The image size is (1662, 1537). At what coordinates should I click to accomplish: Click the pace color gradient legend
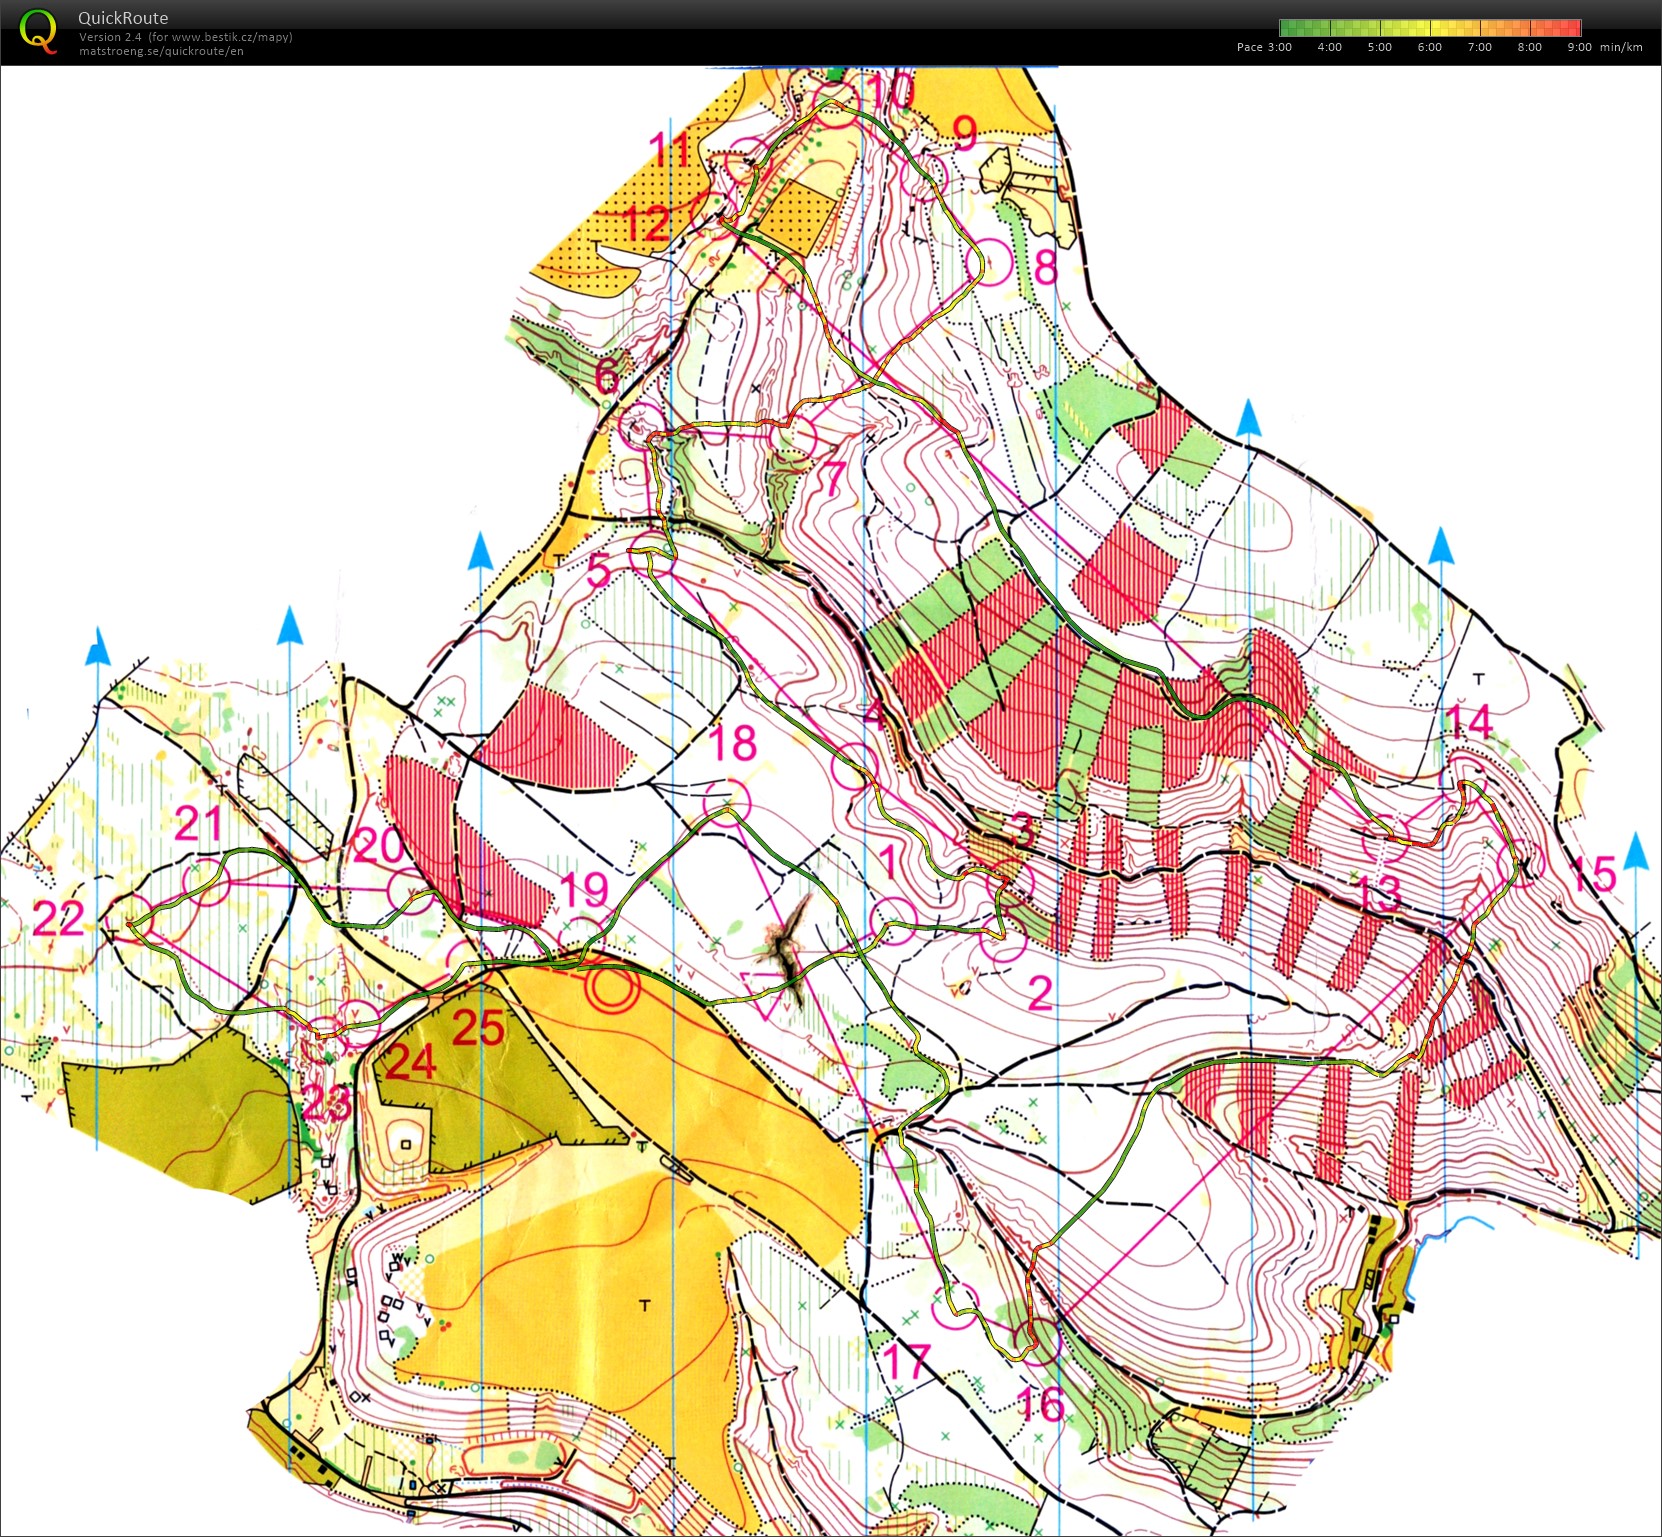click(1431, 28)
